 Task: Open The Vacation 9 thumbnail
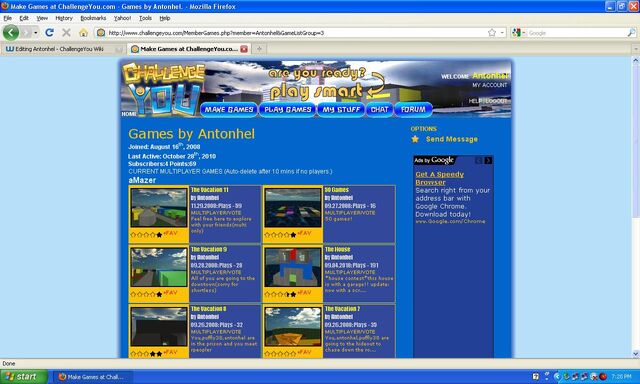(159, 267)
